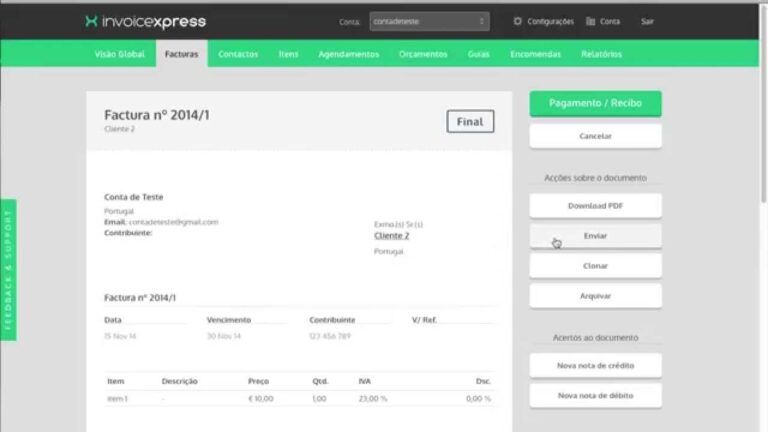The height and width of the screenshot is (432, 768).
Task: Download the invoice PDF
Action: click(x=595, y=206)
